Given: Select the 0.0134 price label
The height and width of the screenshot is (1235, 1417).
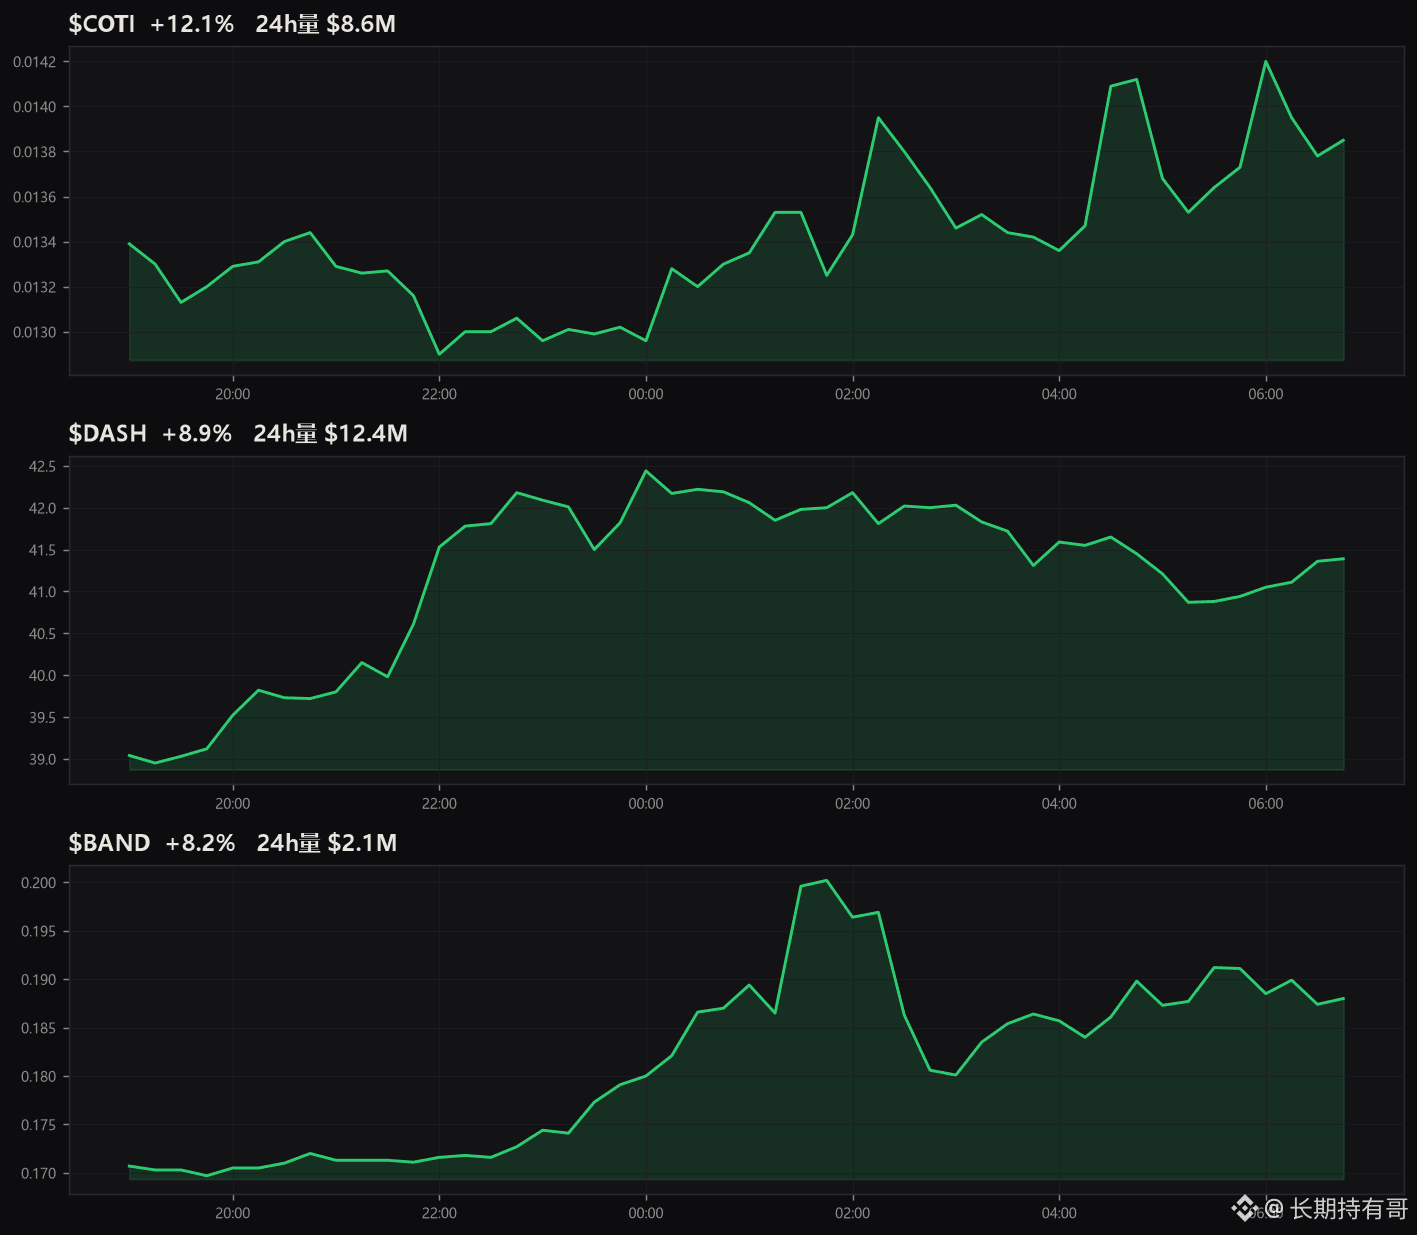Looking at the screenshot, I should (34, 242).
